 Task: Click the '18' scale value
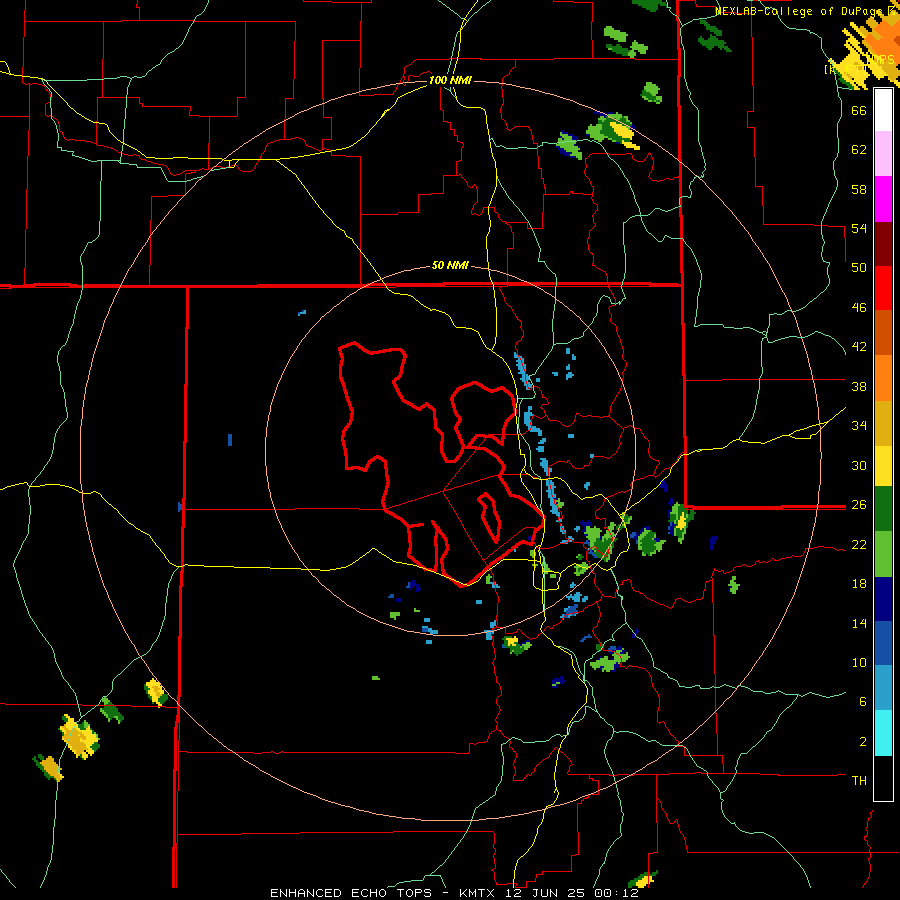point(859,584)
